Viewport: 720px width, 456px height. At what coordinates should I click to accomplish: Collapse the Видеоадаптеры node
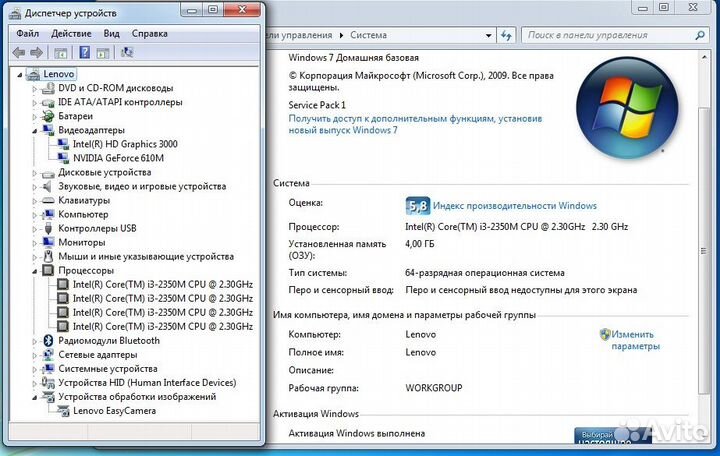34,130
